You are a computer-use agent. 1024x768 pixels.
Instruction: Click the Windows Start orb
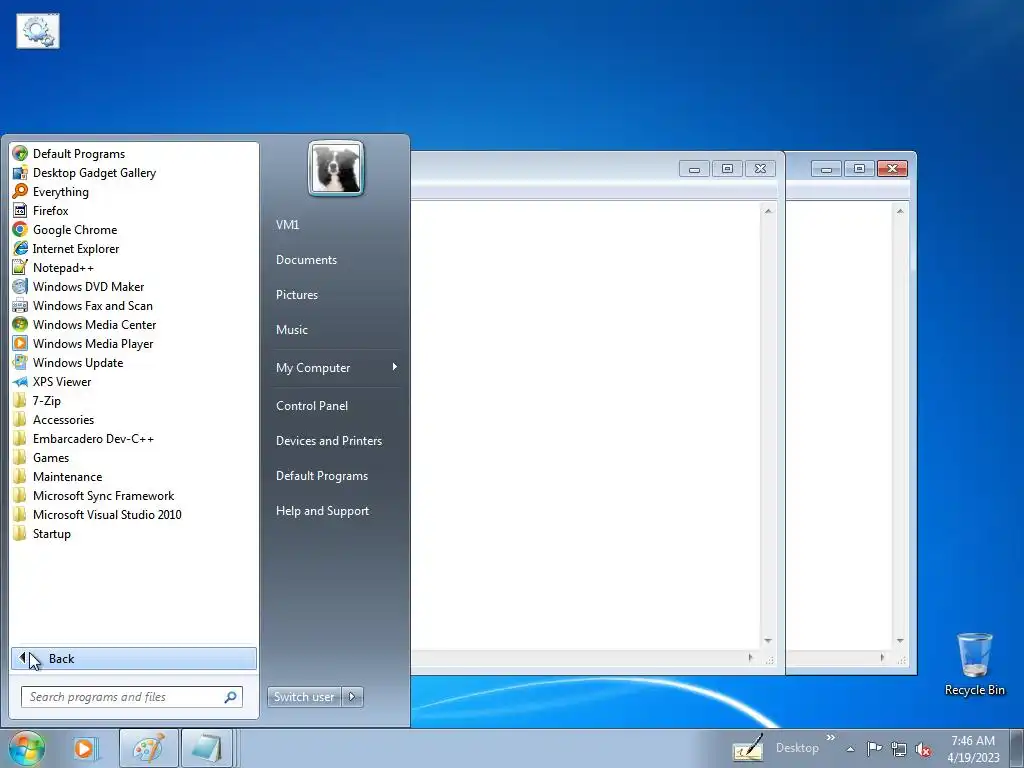pyautogui.click(x=27, y=748)
